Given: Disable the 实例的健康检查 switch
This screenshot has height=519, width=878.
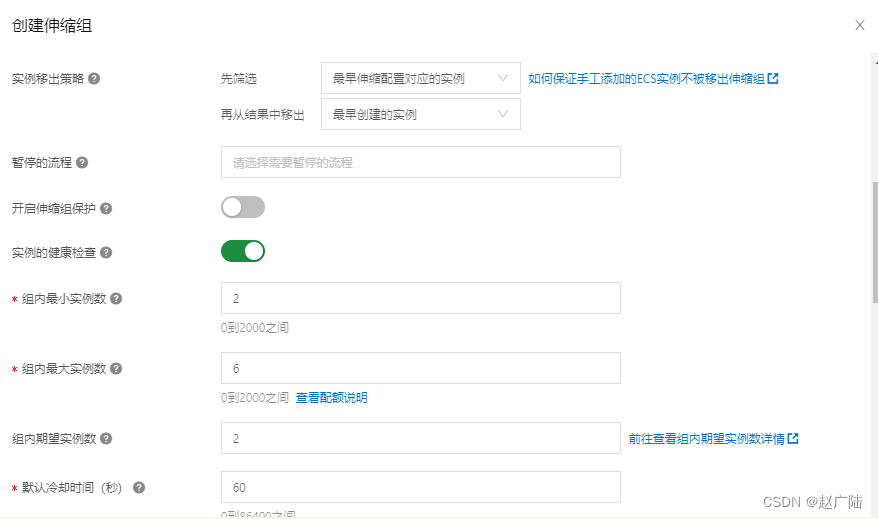Looking at the screenshot, I should (243, 251).
